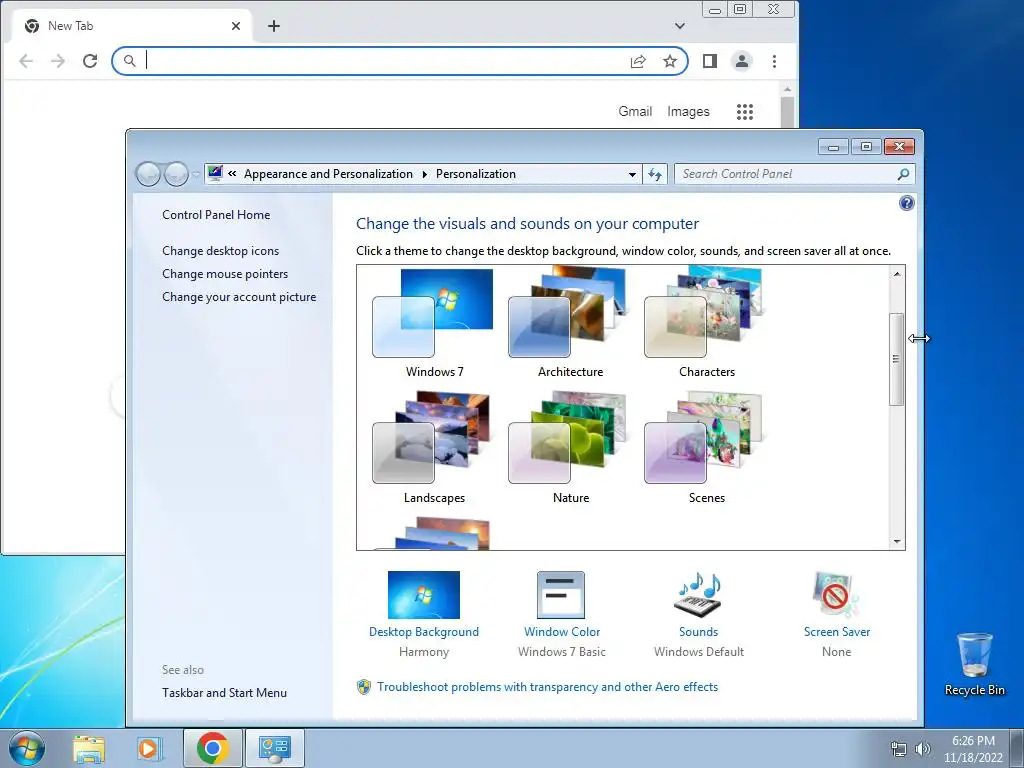1024x768 pixels.
Task: Open Desktop Background settings icon
Action: tap(424, 595)
